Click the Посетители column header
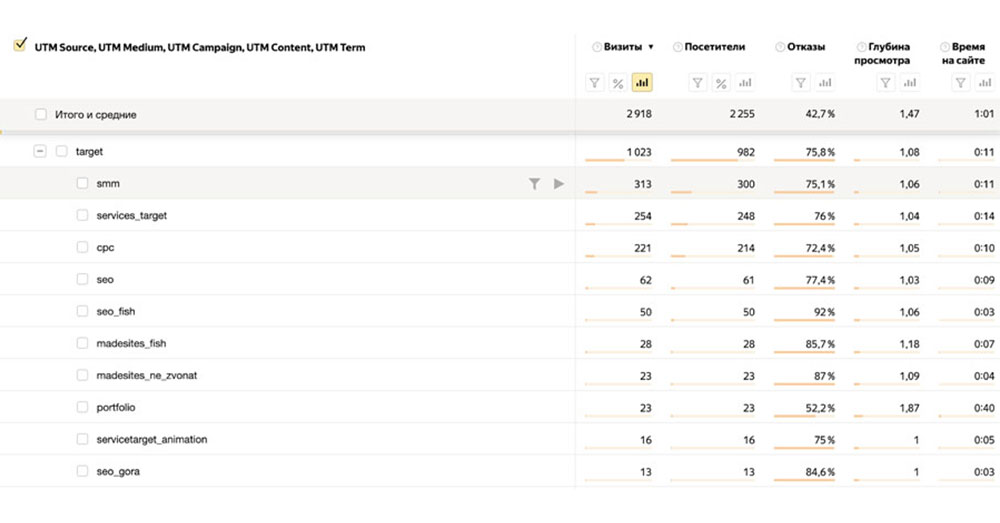1000x523 pixels. point(715,47)
